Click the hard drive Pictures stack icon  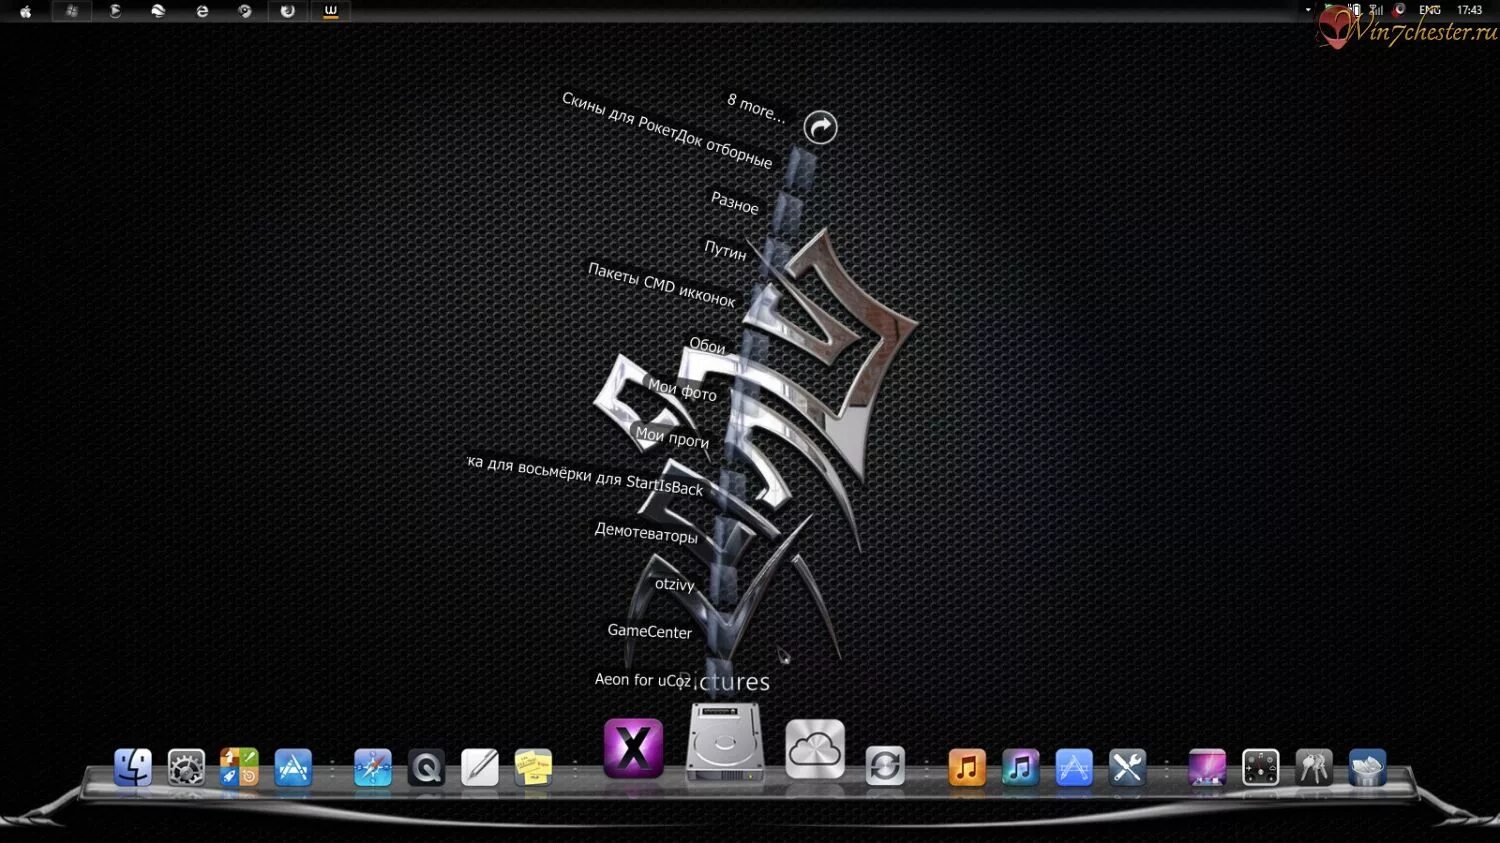725,742
